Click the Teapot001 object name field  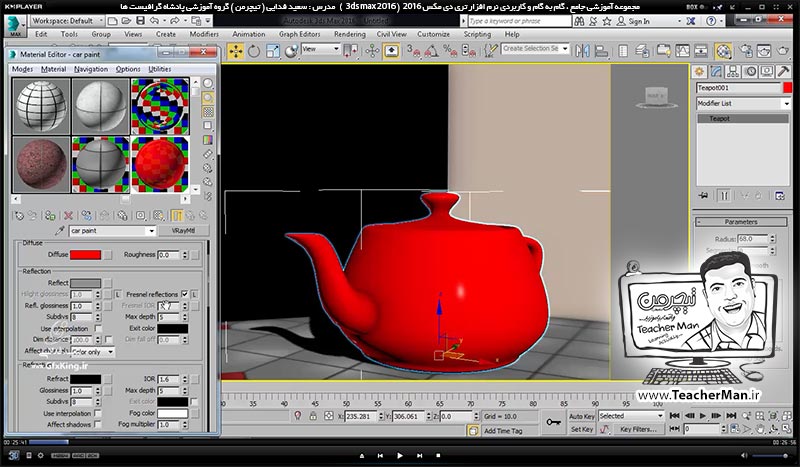point(739,88)
